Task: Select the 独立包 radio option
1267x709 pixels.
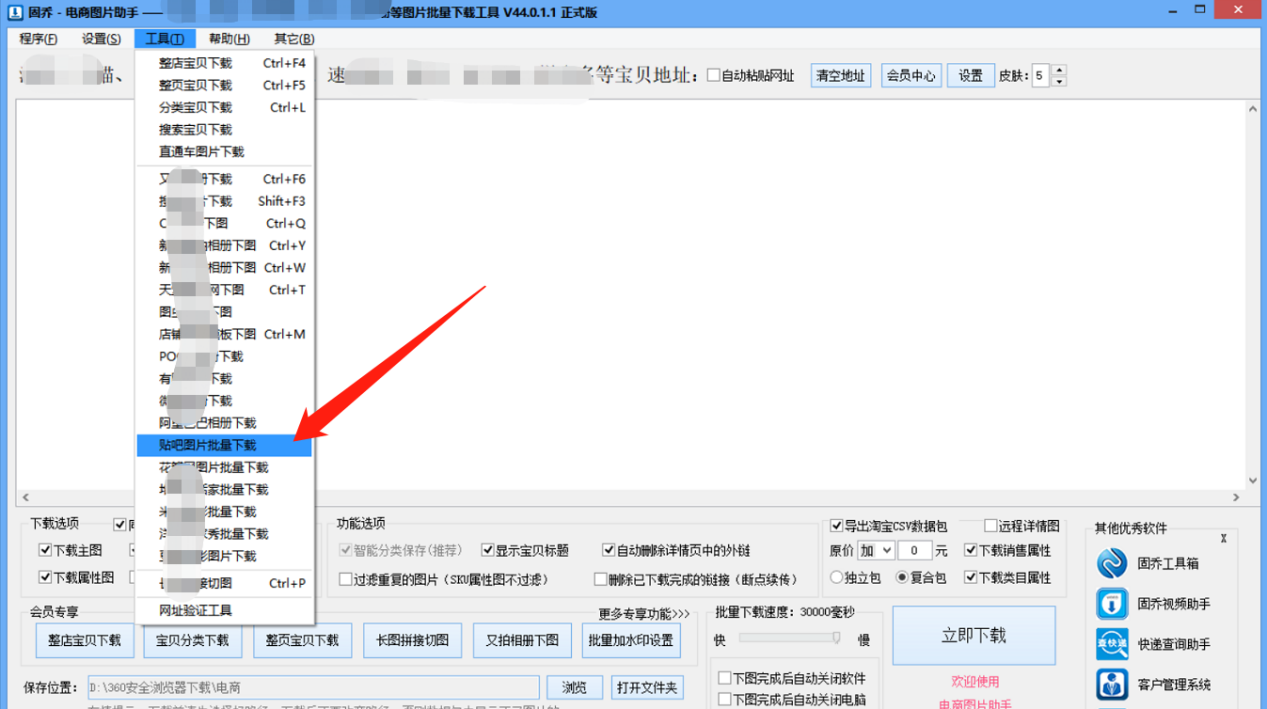Action: point(837,577)
